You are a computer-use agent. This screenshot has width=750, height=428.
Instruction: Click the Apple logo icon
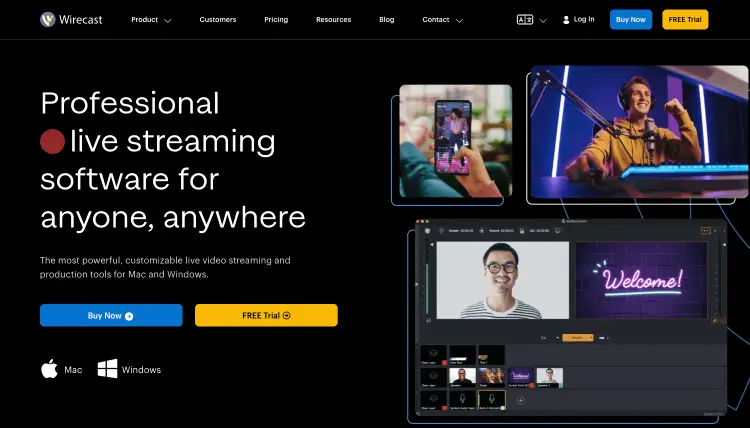(x=49, y=369)
